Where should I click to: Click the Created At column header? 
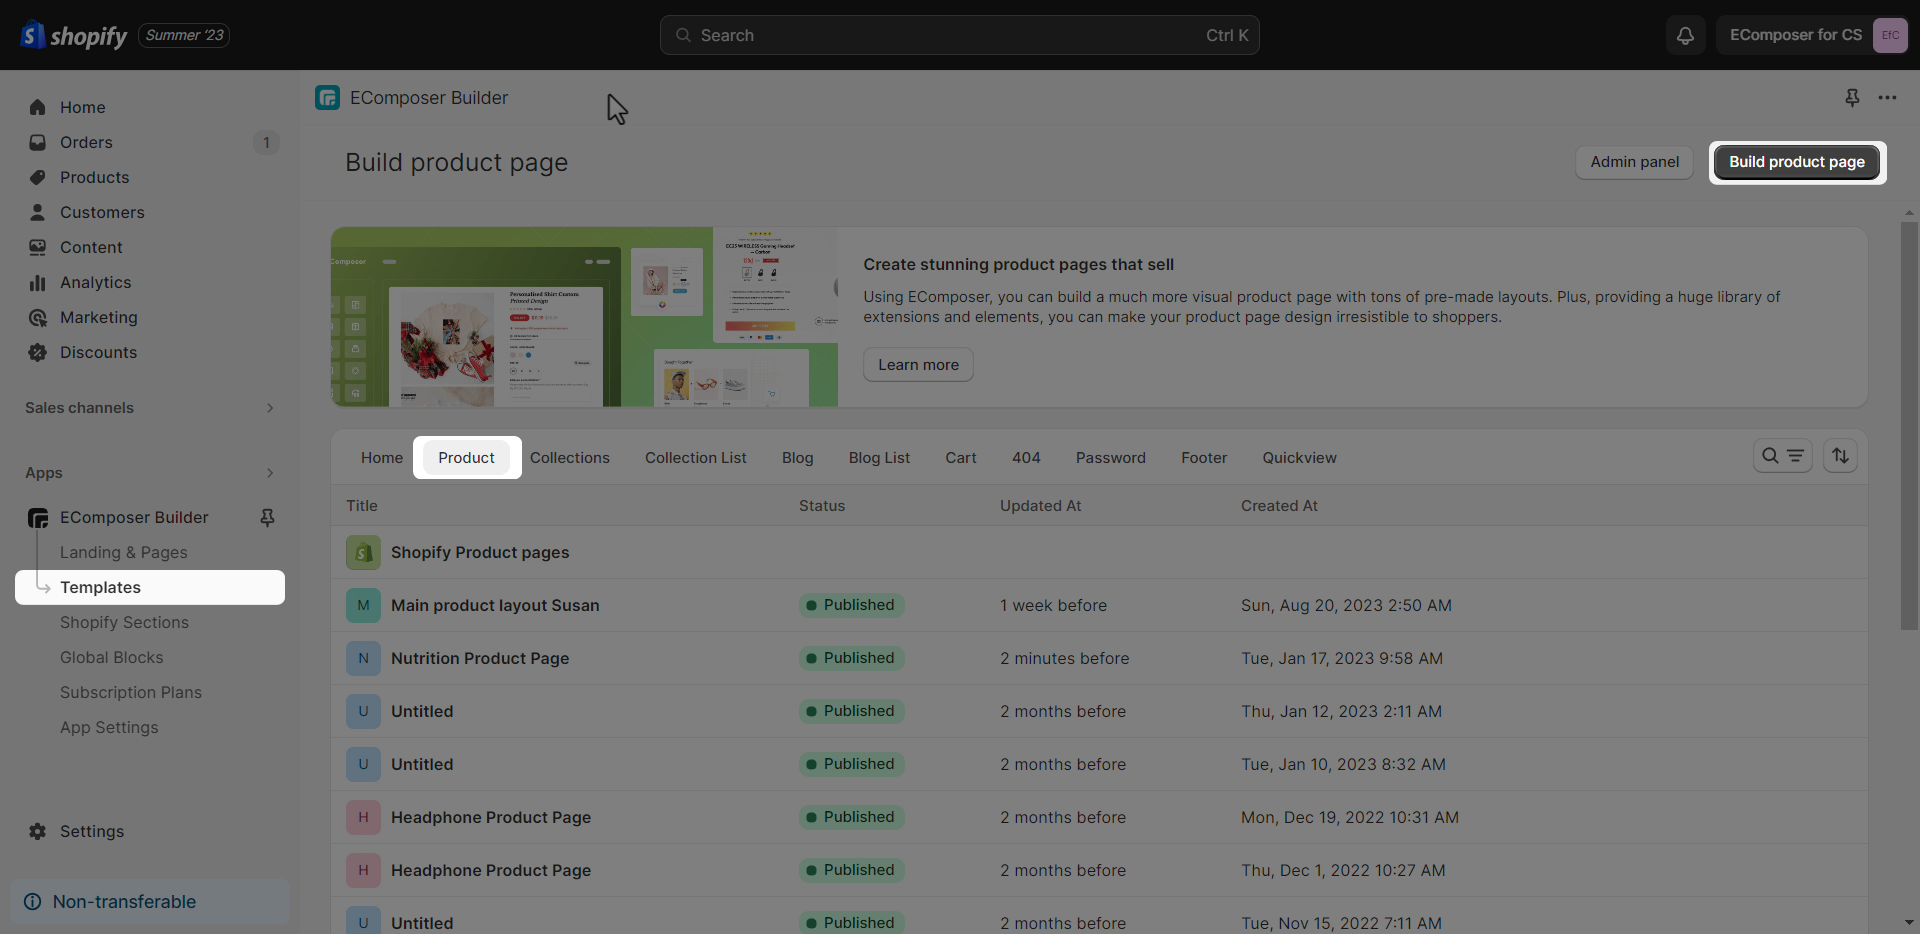click(1279, 506)
